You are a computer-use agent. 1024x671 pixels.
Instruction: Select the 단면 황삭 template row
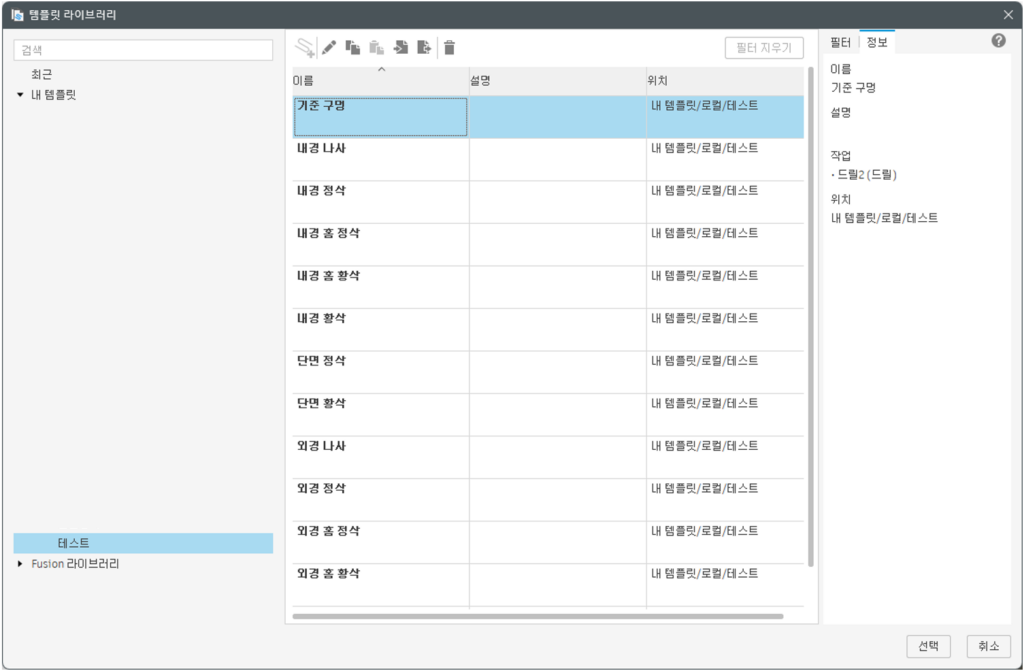[x=548, y=414]
